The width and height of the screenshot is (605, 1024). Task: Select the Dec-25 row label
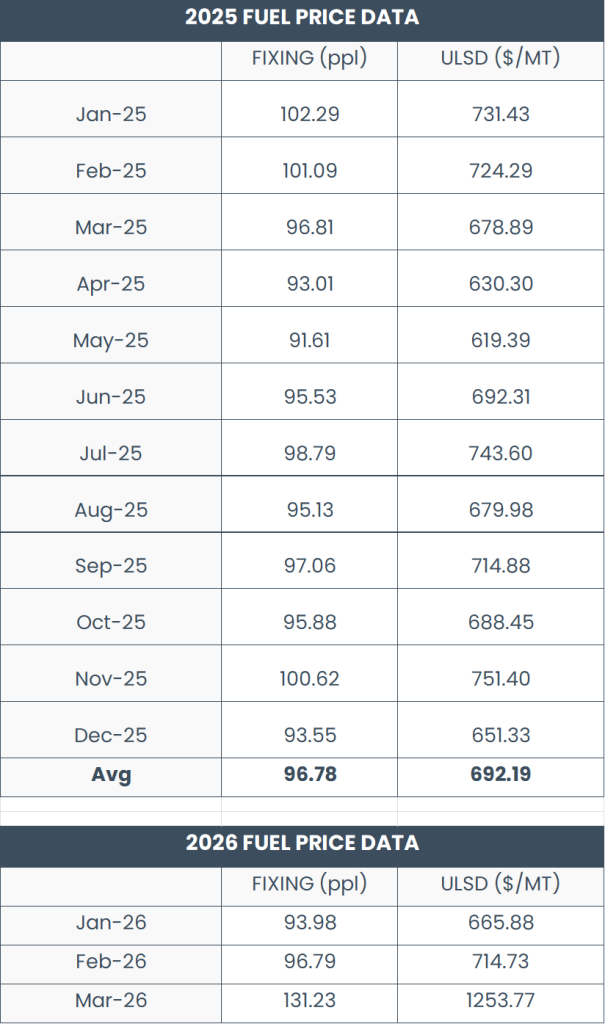point(111,735)
